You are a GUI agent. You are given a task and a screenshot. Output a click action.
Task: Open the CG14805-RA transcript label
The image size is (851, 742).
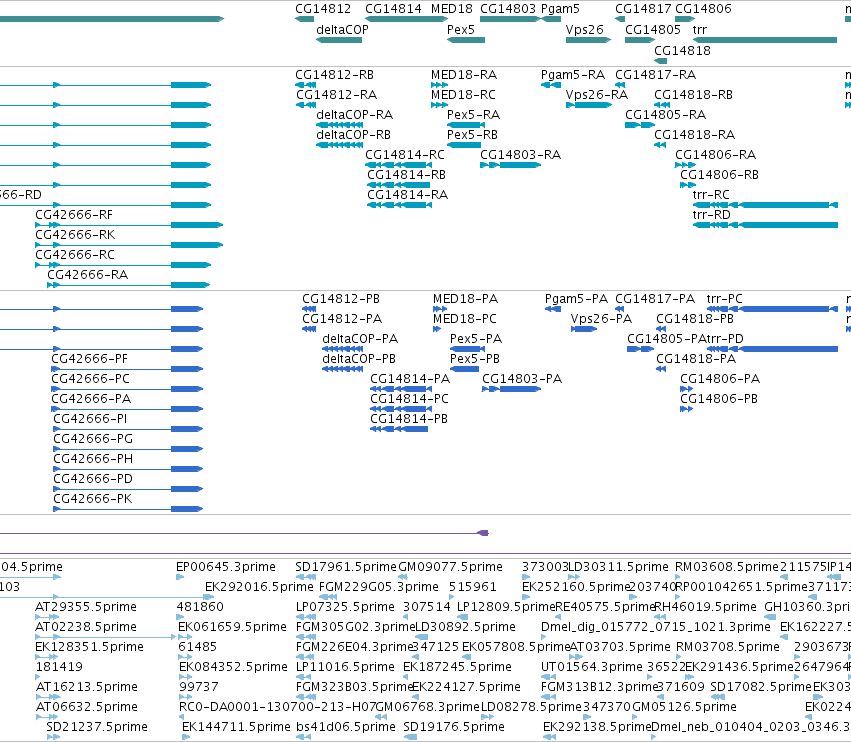pyautogui.click(x=665, y=115)
